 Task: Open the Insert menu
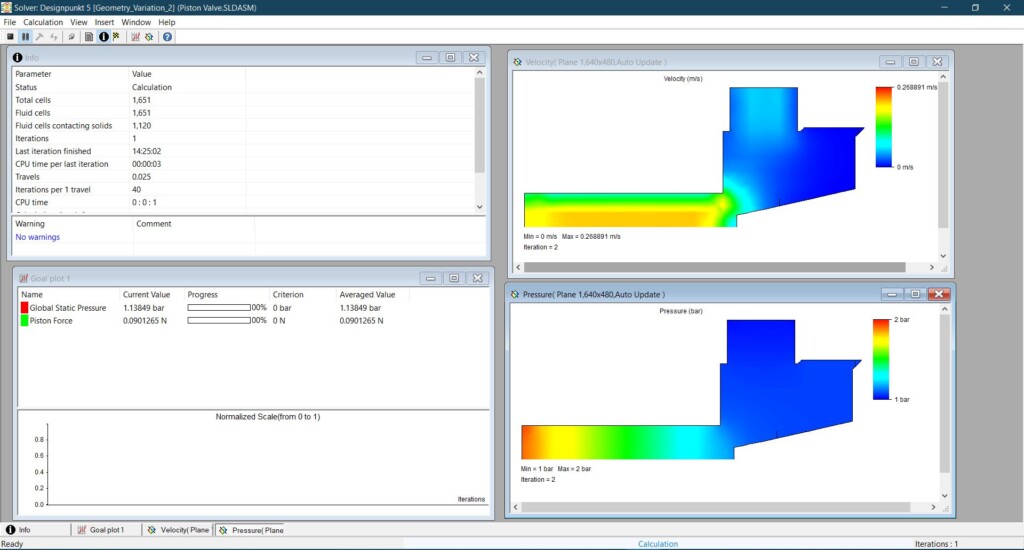click(104, 22)
